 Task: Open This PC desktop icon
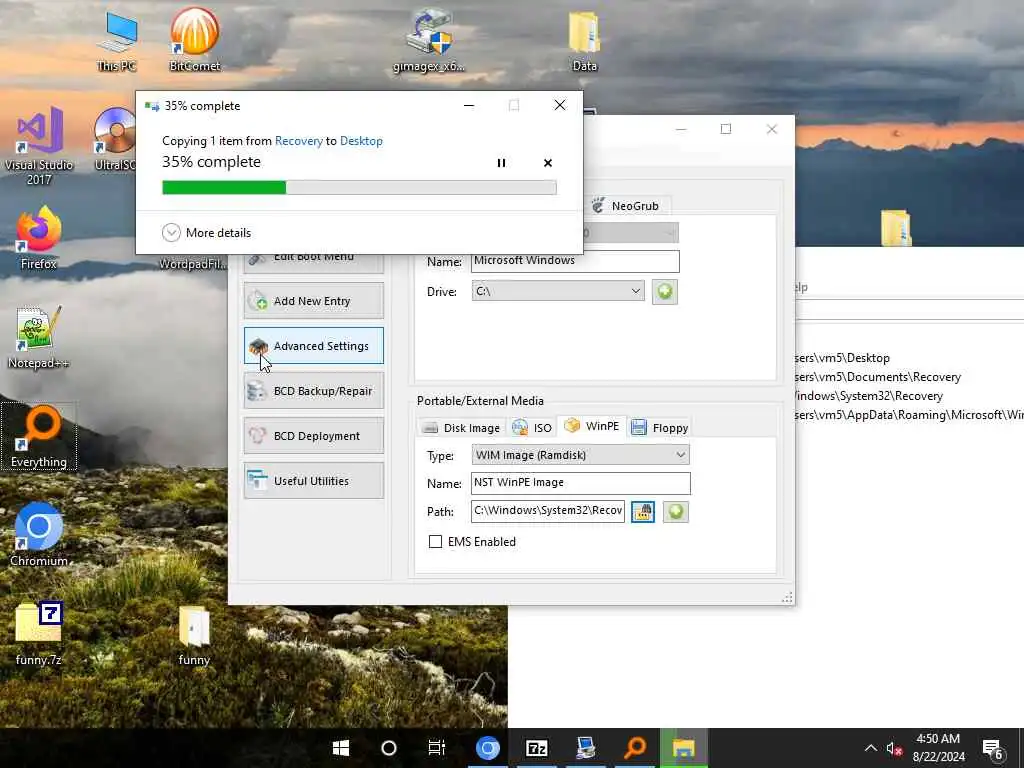pyautogui.click(x=117, y=40)
